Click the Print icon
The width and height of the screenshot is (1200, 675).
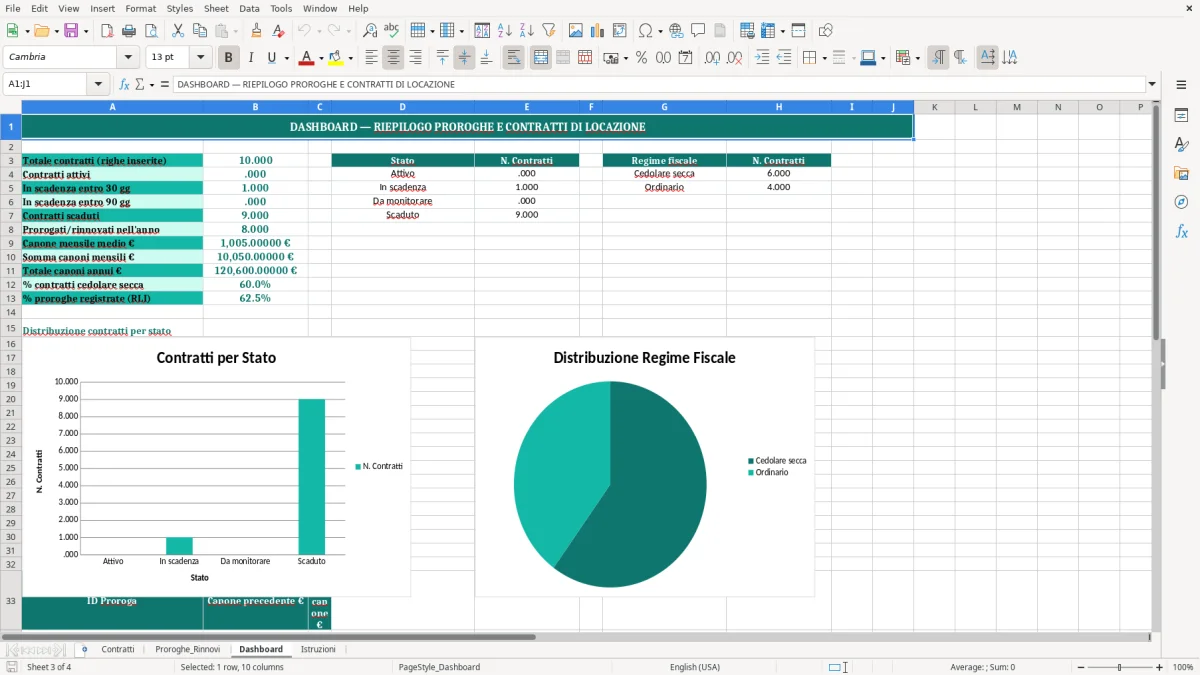tap(129, 31)
